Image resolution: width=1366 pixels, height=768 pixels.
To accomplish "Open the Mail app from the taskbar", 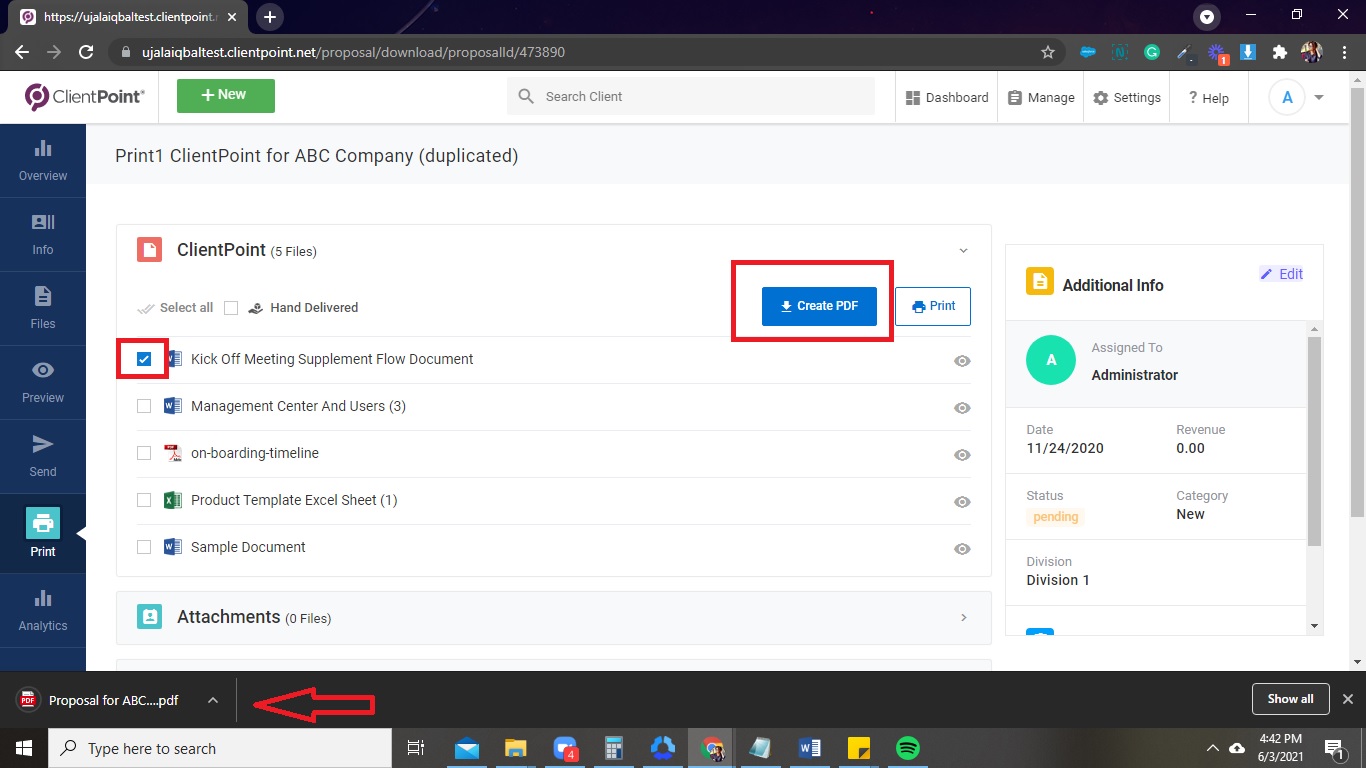I will click(467, 748).
